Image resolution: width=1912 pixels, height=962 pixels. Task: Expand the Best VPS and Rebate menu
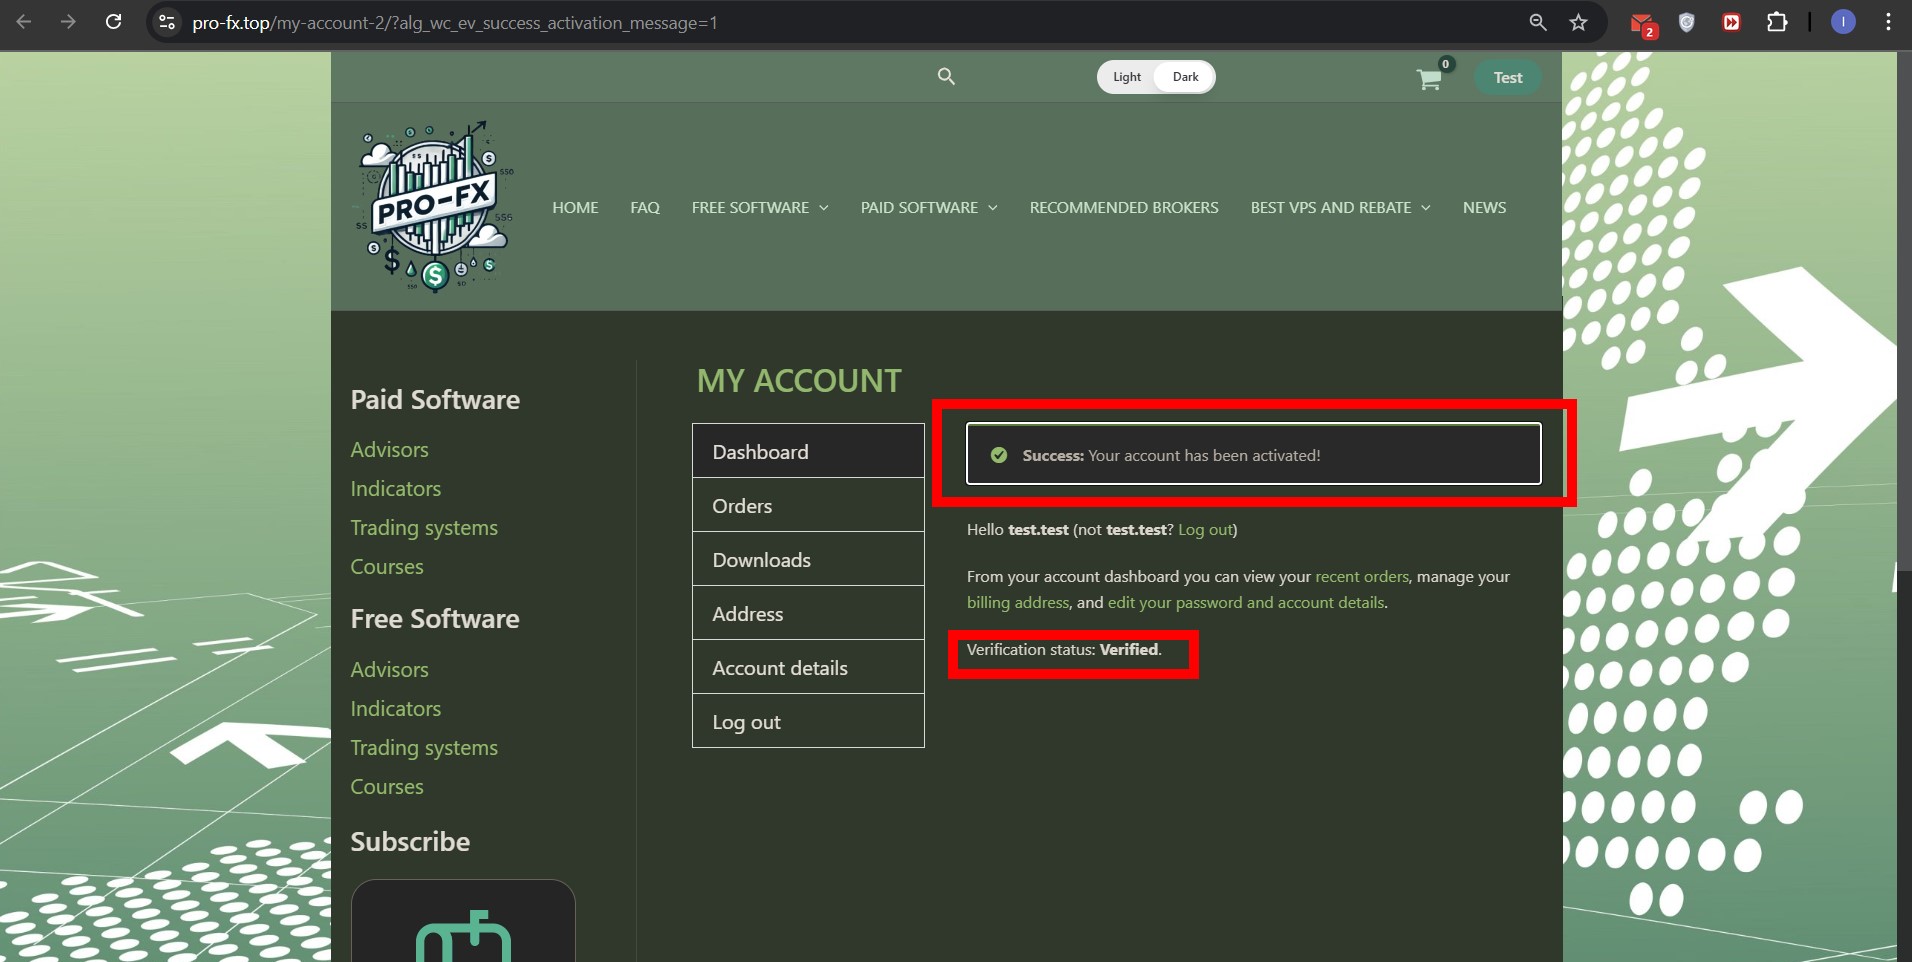[x=1340, y=208]
